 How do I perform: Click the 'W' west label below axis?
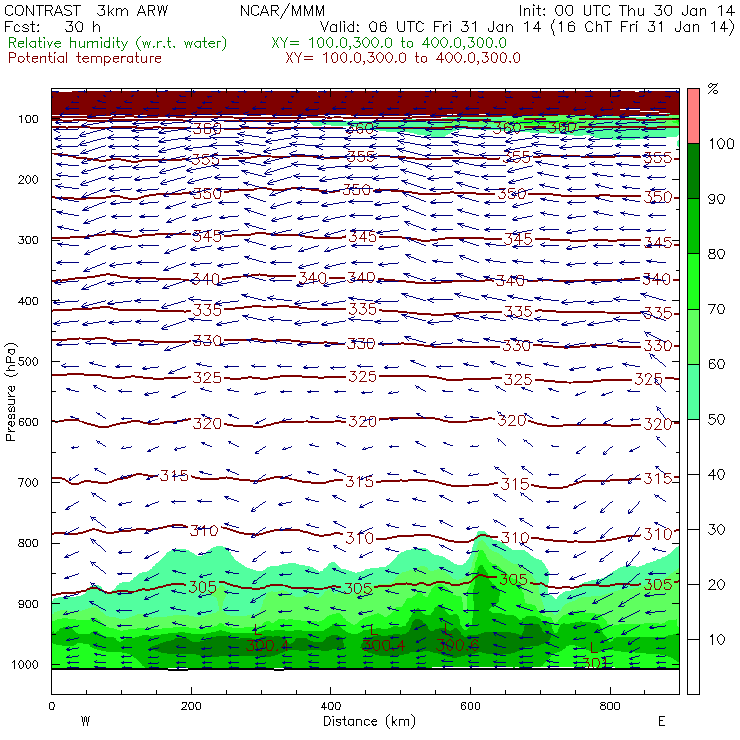85,721
